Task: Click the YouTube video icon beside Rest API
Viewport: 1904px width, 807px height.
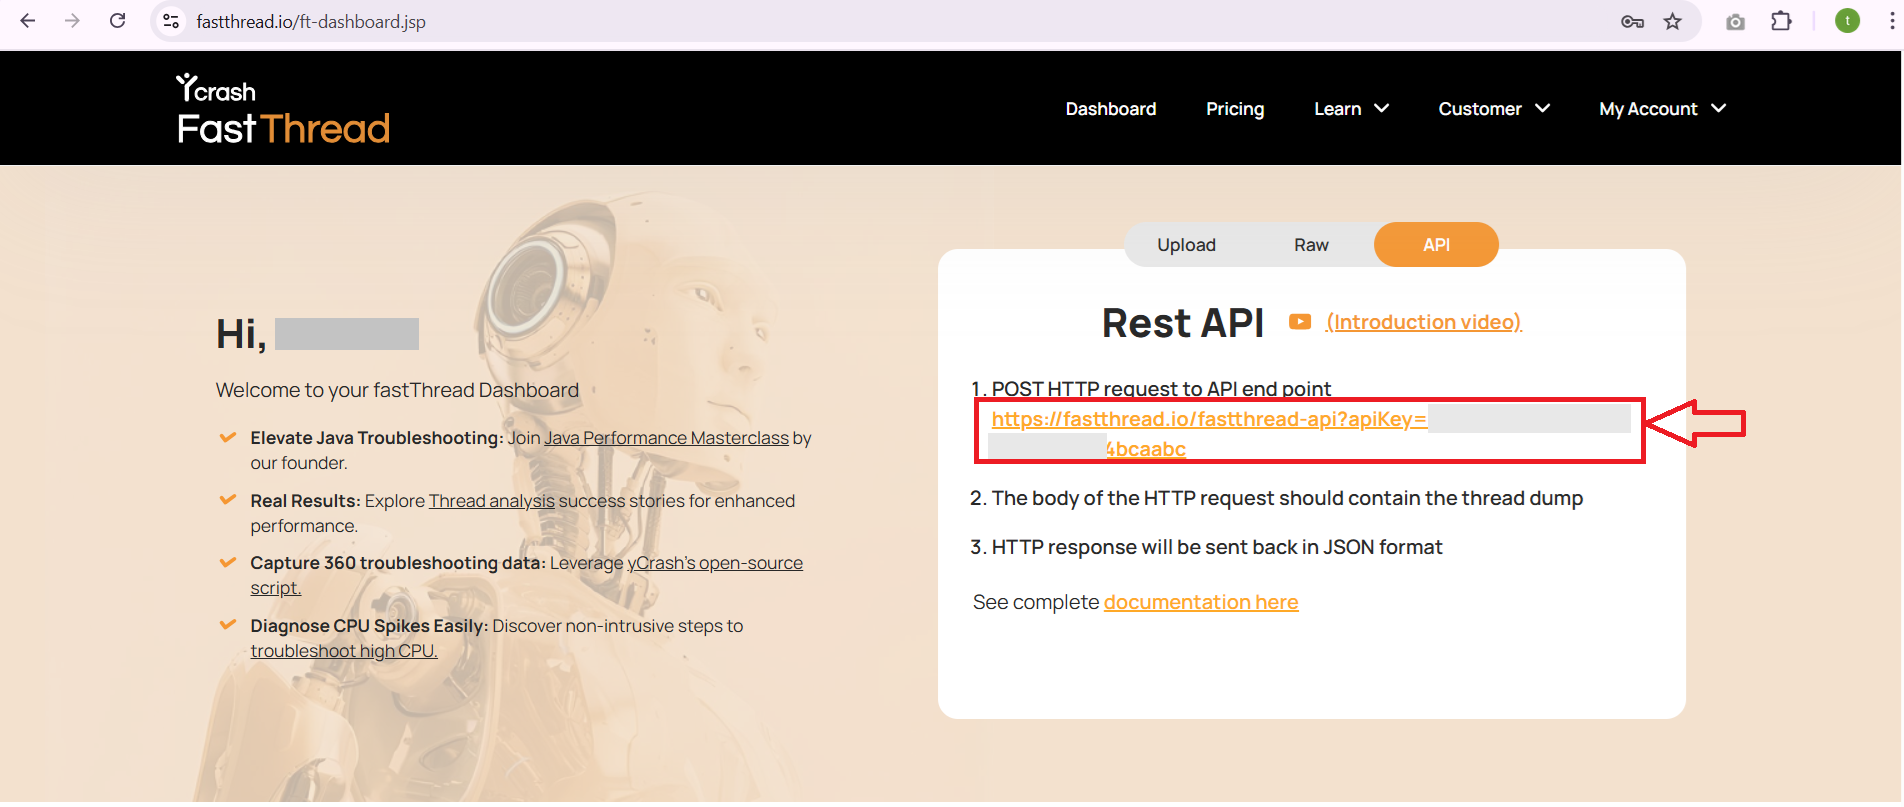Action: 1299,322
